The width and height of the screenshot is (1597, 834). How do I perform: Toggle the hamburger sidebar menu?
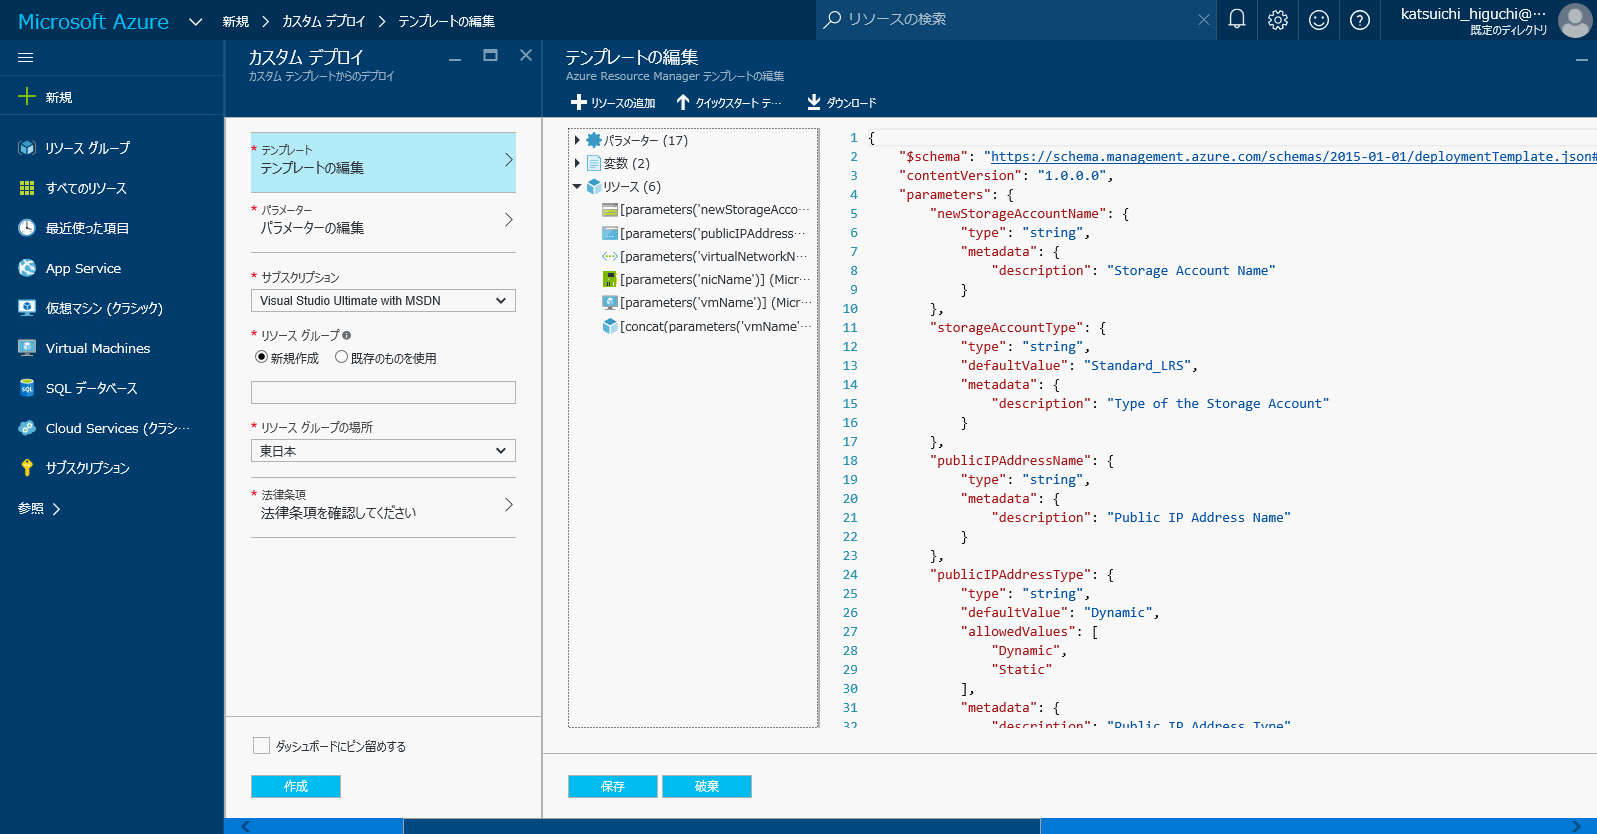(26, 58)
